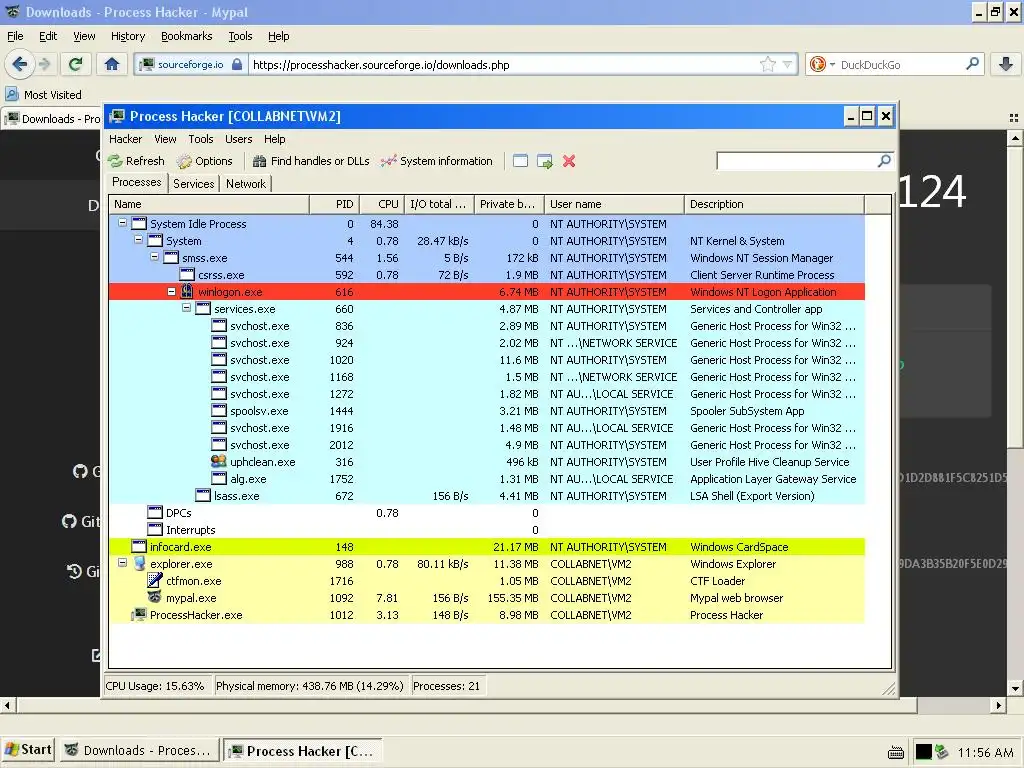Collapse the System Idle Process tree
The width and height of the screenshot is (1024, 768).
coord(122,223)
